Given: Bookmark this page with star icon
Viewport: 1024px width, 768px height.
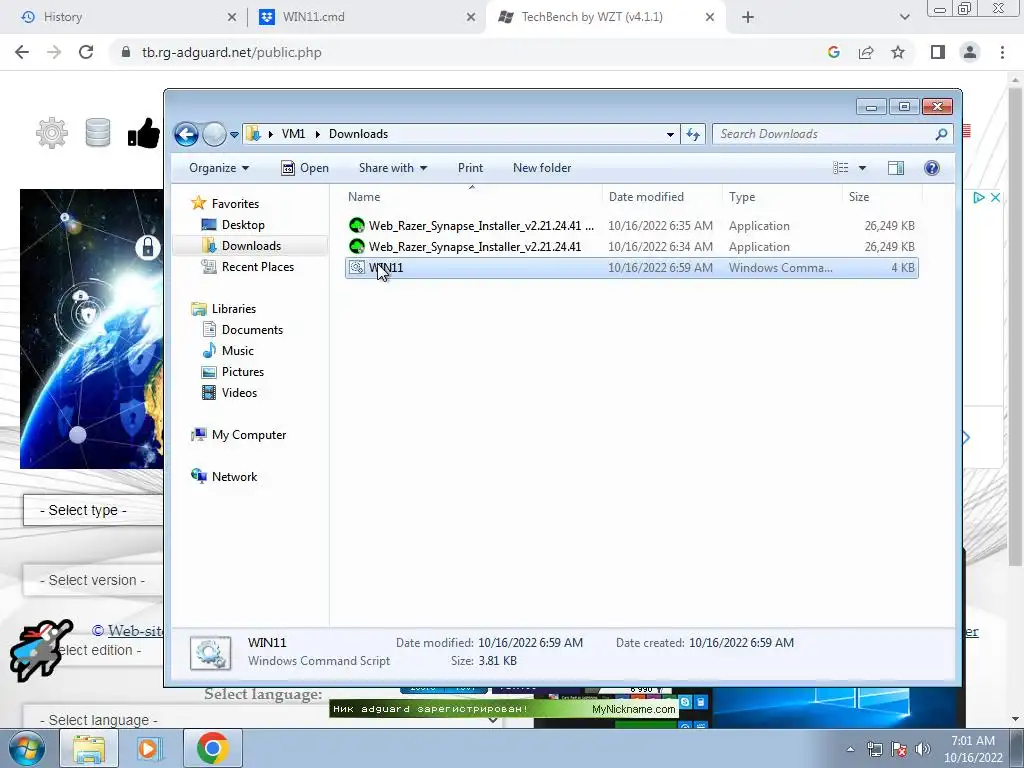Looking at the screenshot, I should (898, 52).
